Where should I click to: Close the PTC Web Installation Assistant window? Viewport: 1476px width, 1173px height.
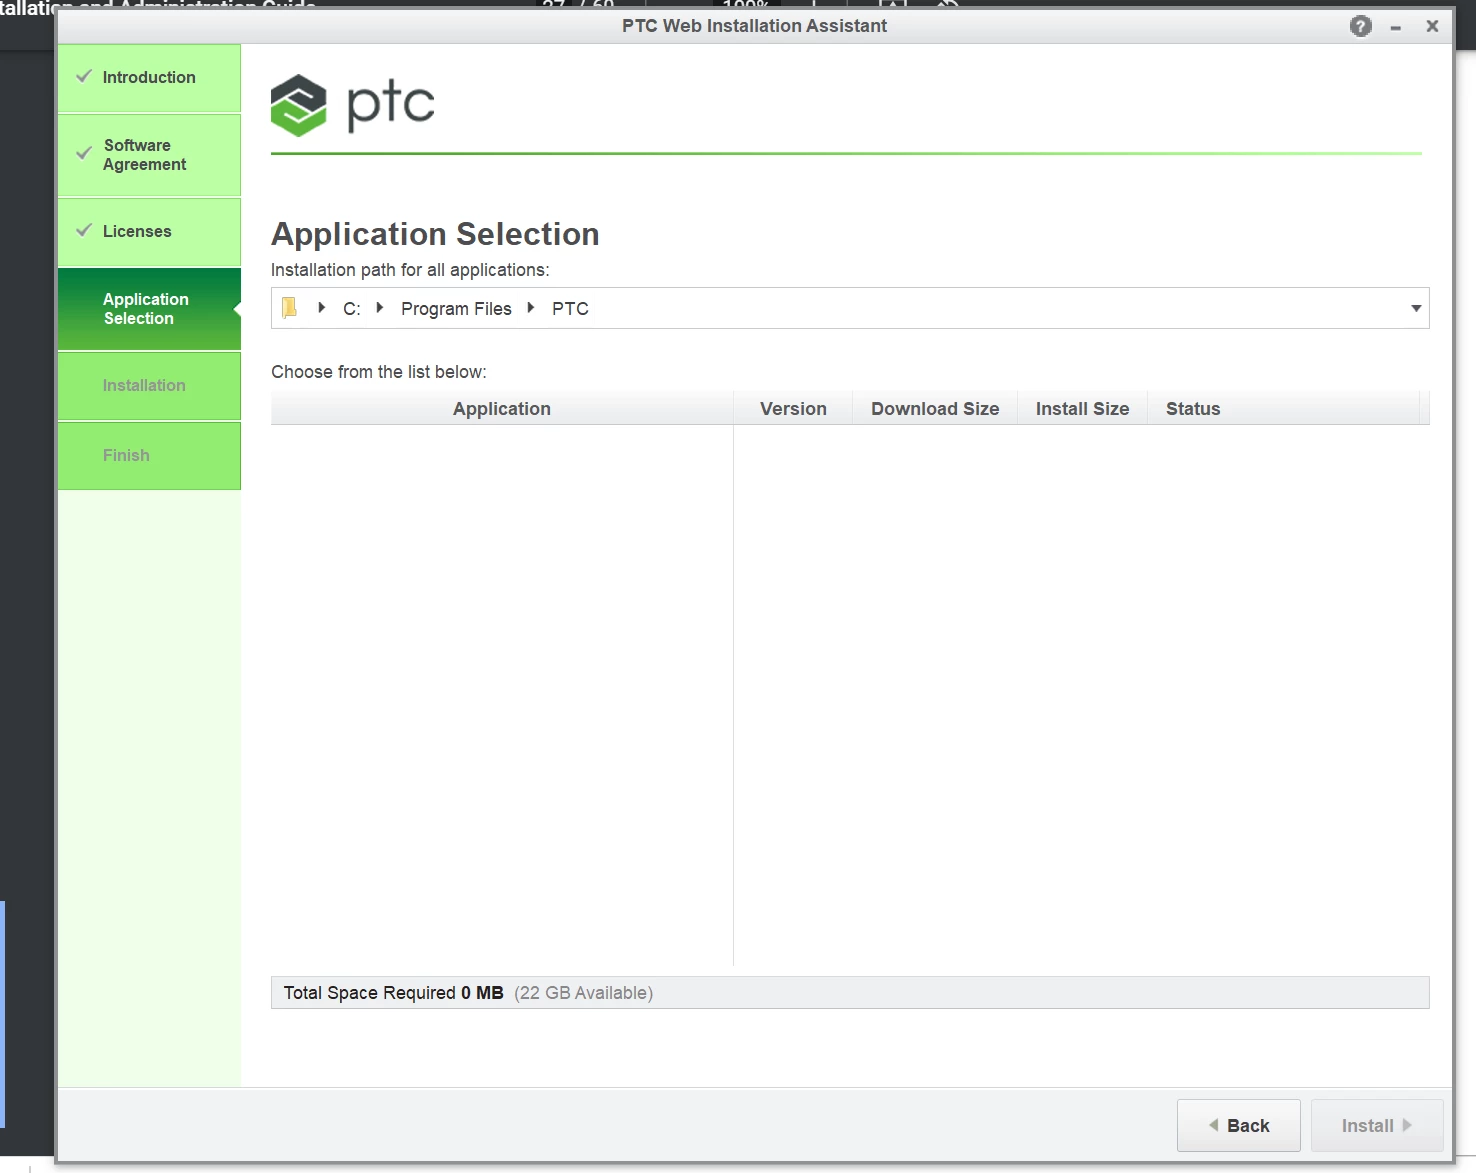tap(1432, 26)
